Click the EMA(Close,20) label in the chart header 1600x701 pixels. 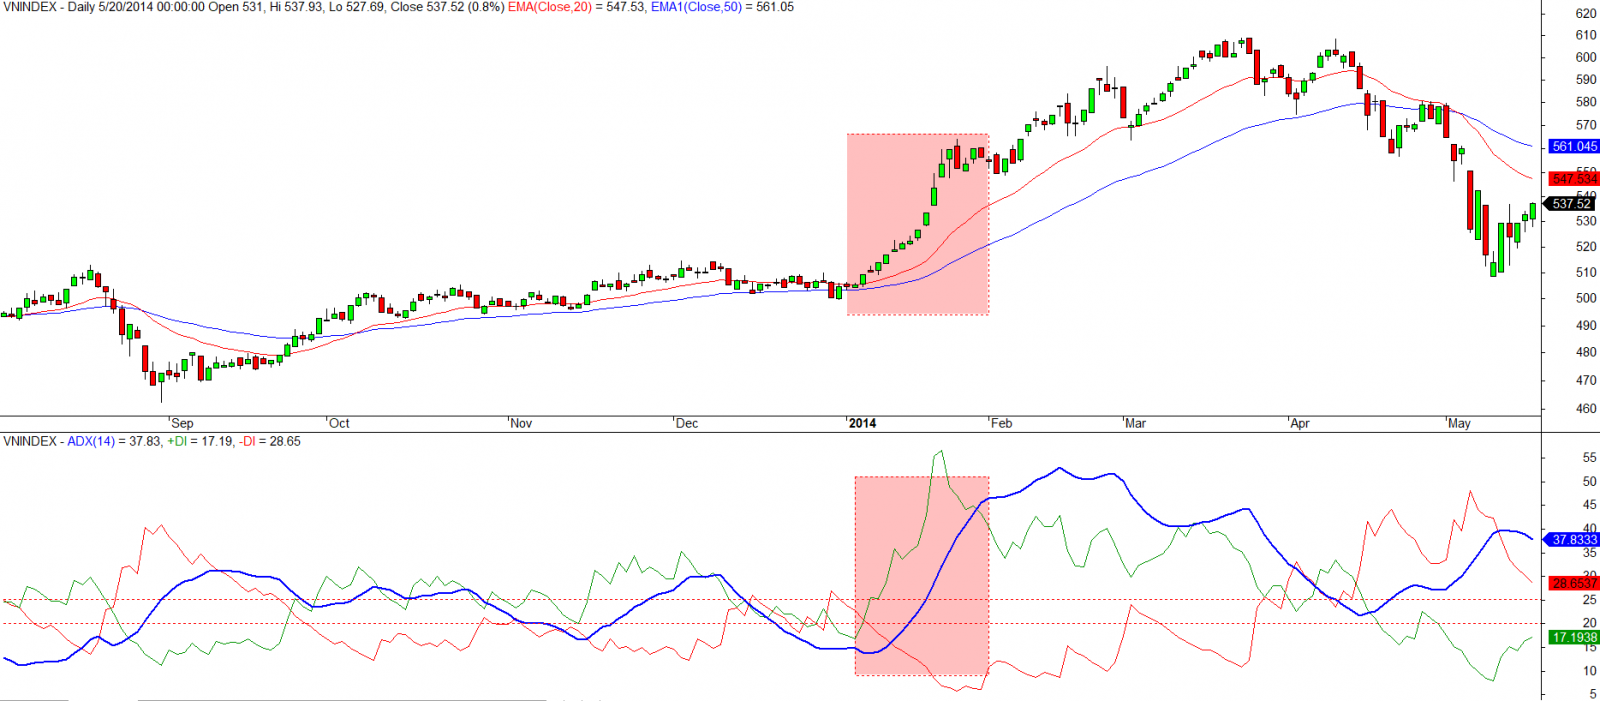tap(549, 7)
